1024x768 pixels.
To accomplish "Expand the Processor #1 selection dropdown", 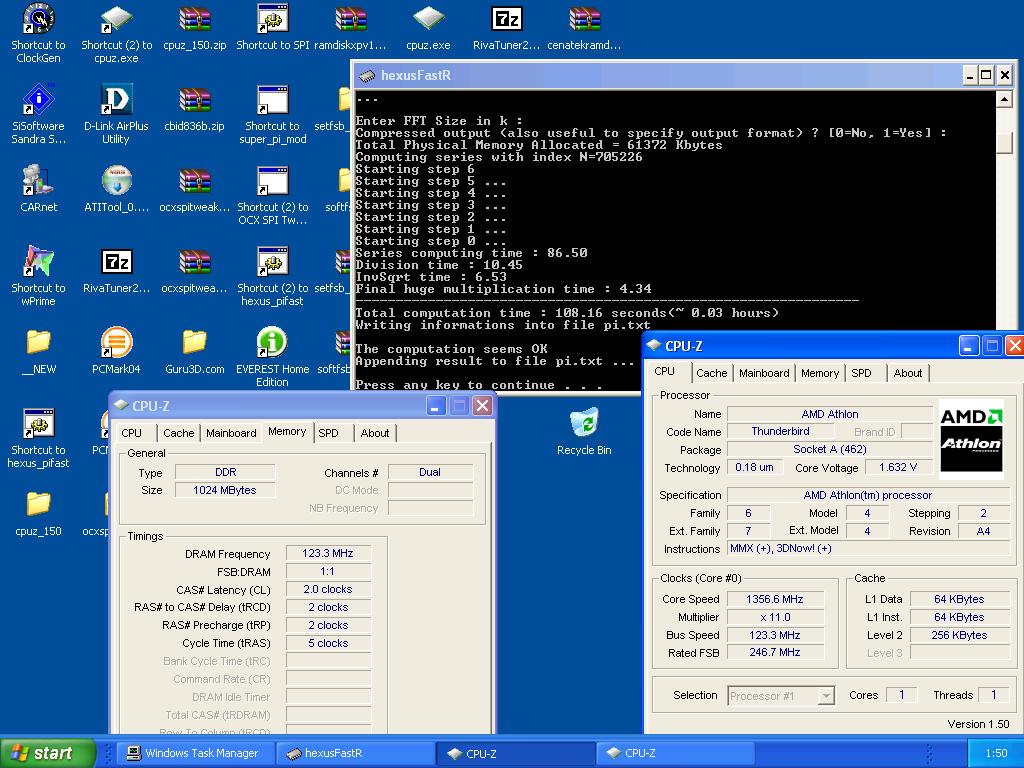I will click(826, 696).
